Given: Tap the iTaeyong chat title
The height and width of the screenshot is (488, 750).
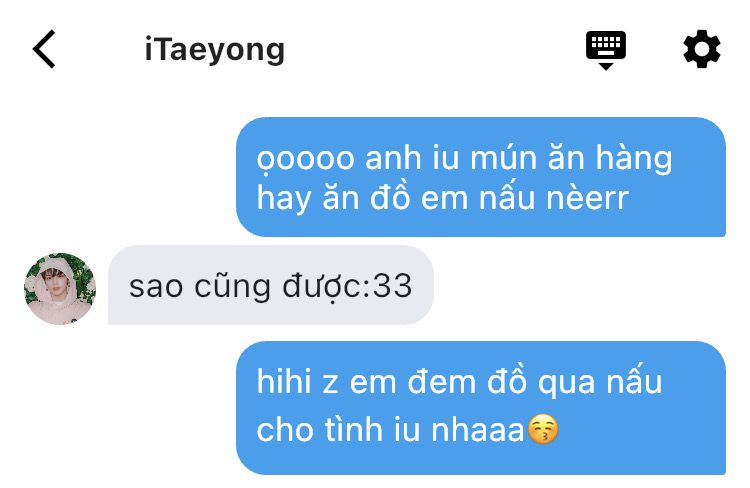Looking at the screenshot, I should coord(215,50).
